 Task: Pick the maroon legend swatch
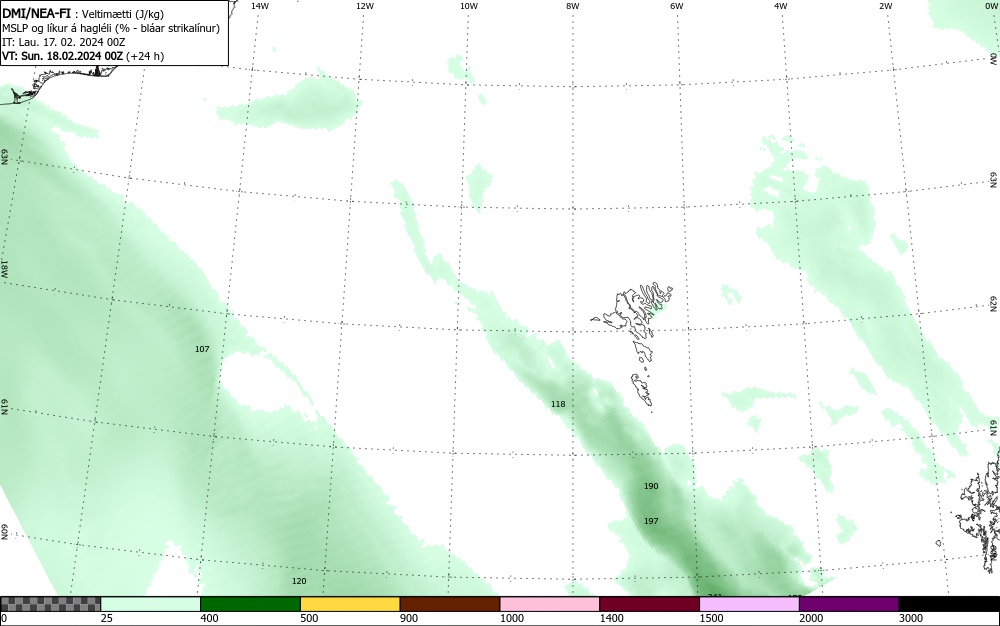649,604
